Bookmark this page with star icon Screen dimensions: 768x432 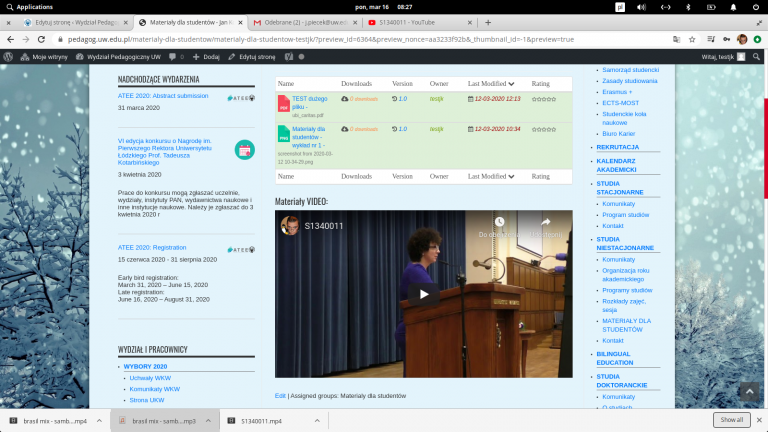point(692,39)
